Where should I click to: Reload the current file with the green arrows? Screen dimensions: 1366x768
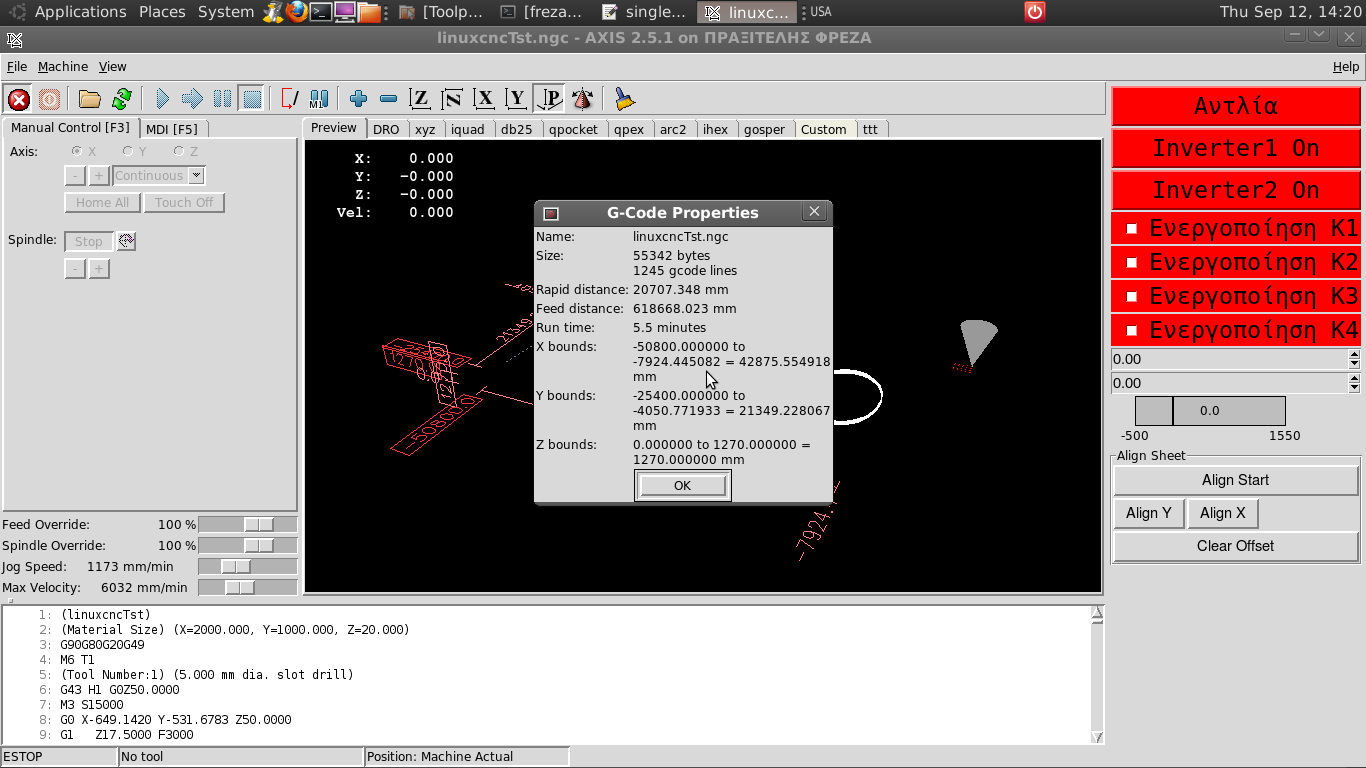click(x=122, y=99)
